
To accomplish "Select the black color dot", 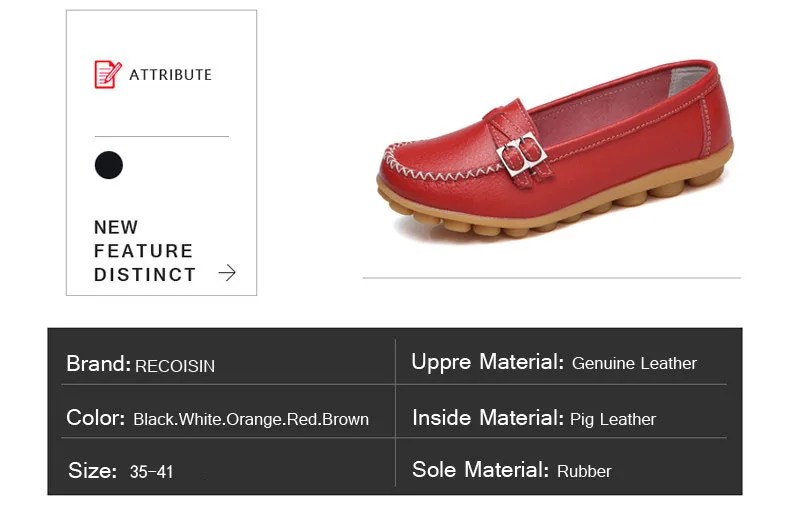I will coord(109,165).
